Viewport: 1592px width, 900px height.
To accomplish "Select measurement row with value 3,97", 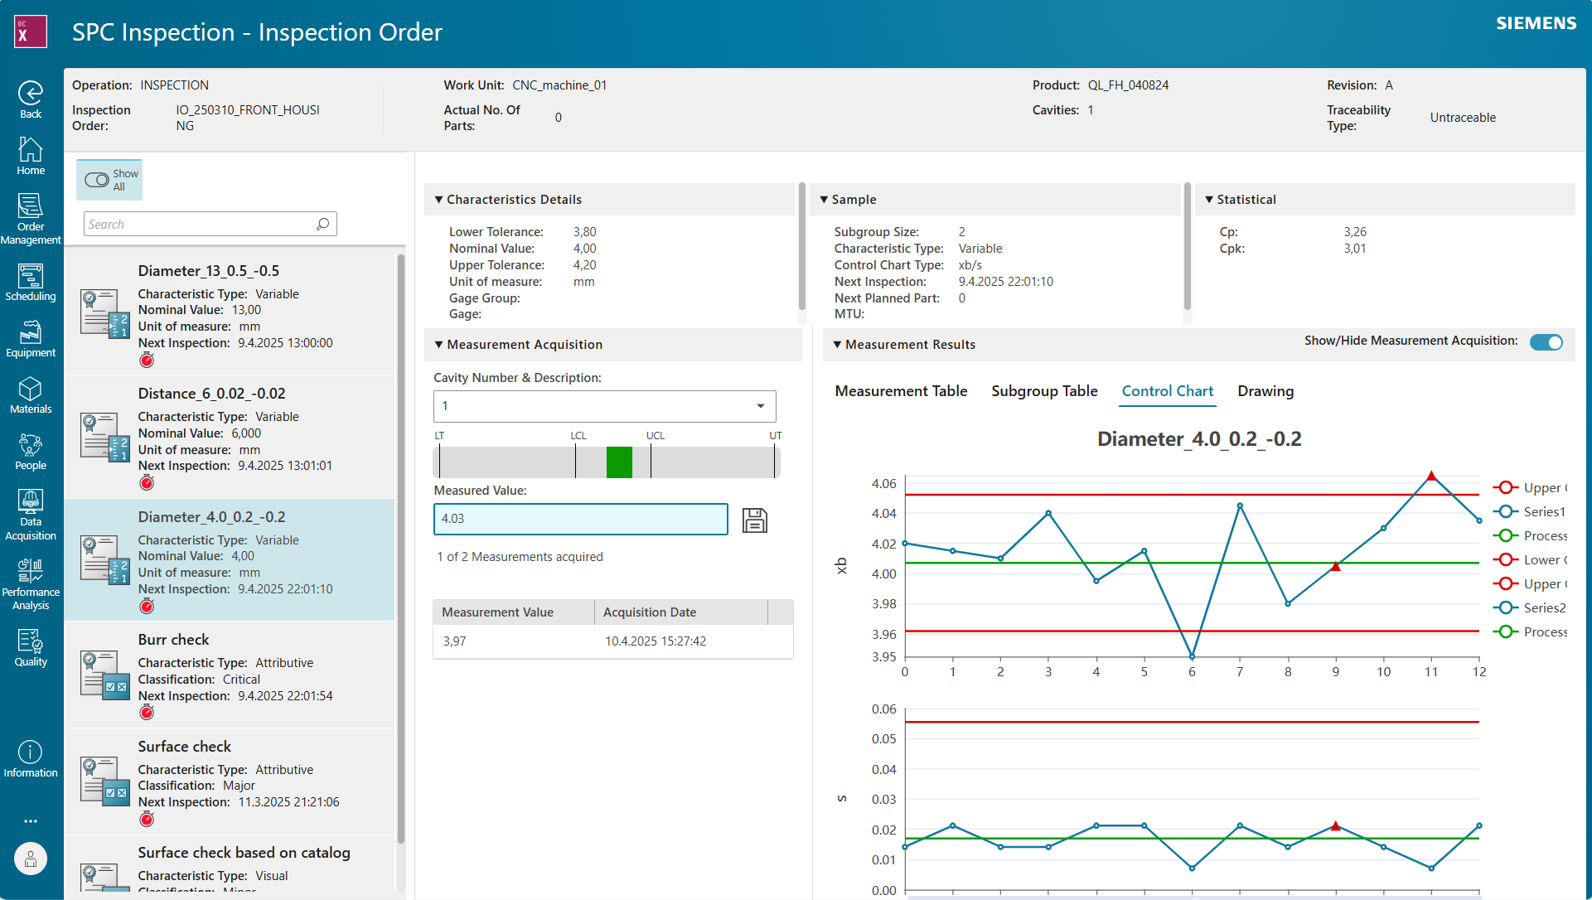I will 613,641.
